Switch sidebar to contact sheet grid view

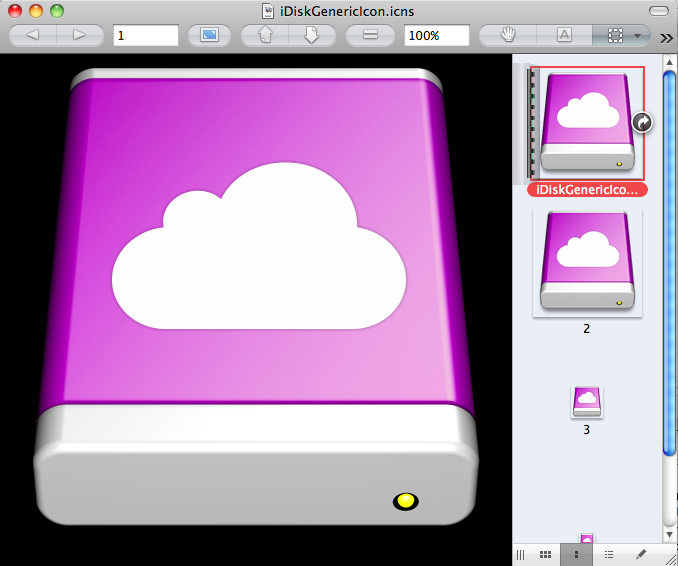click(x=545, y=554)
